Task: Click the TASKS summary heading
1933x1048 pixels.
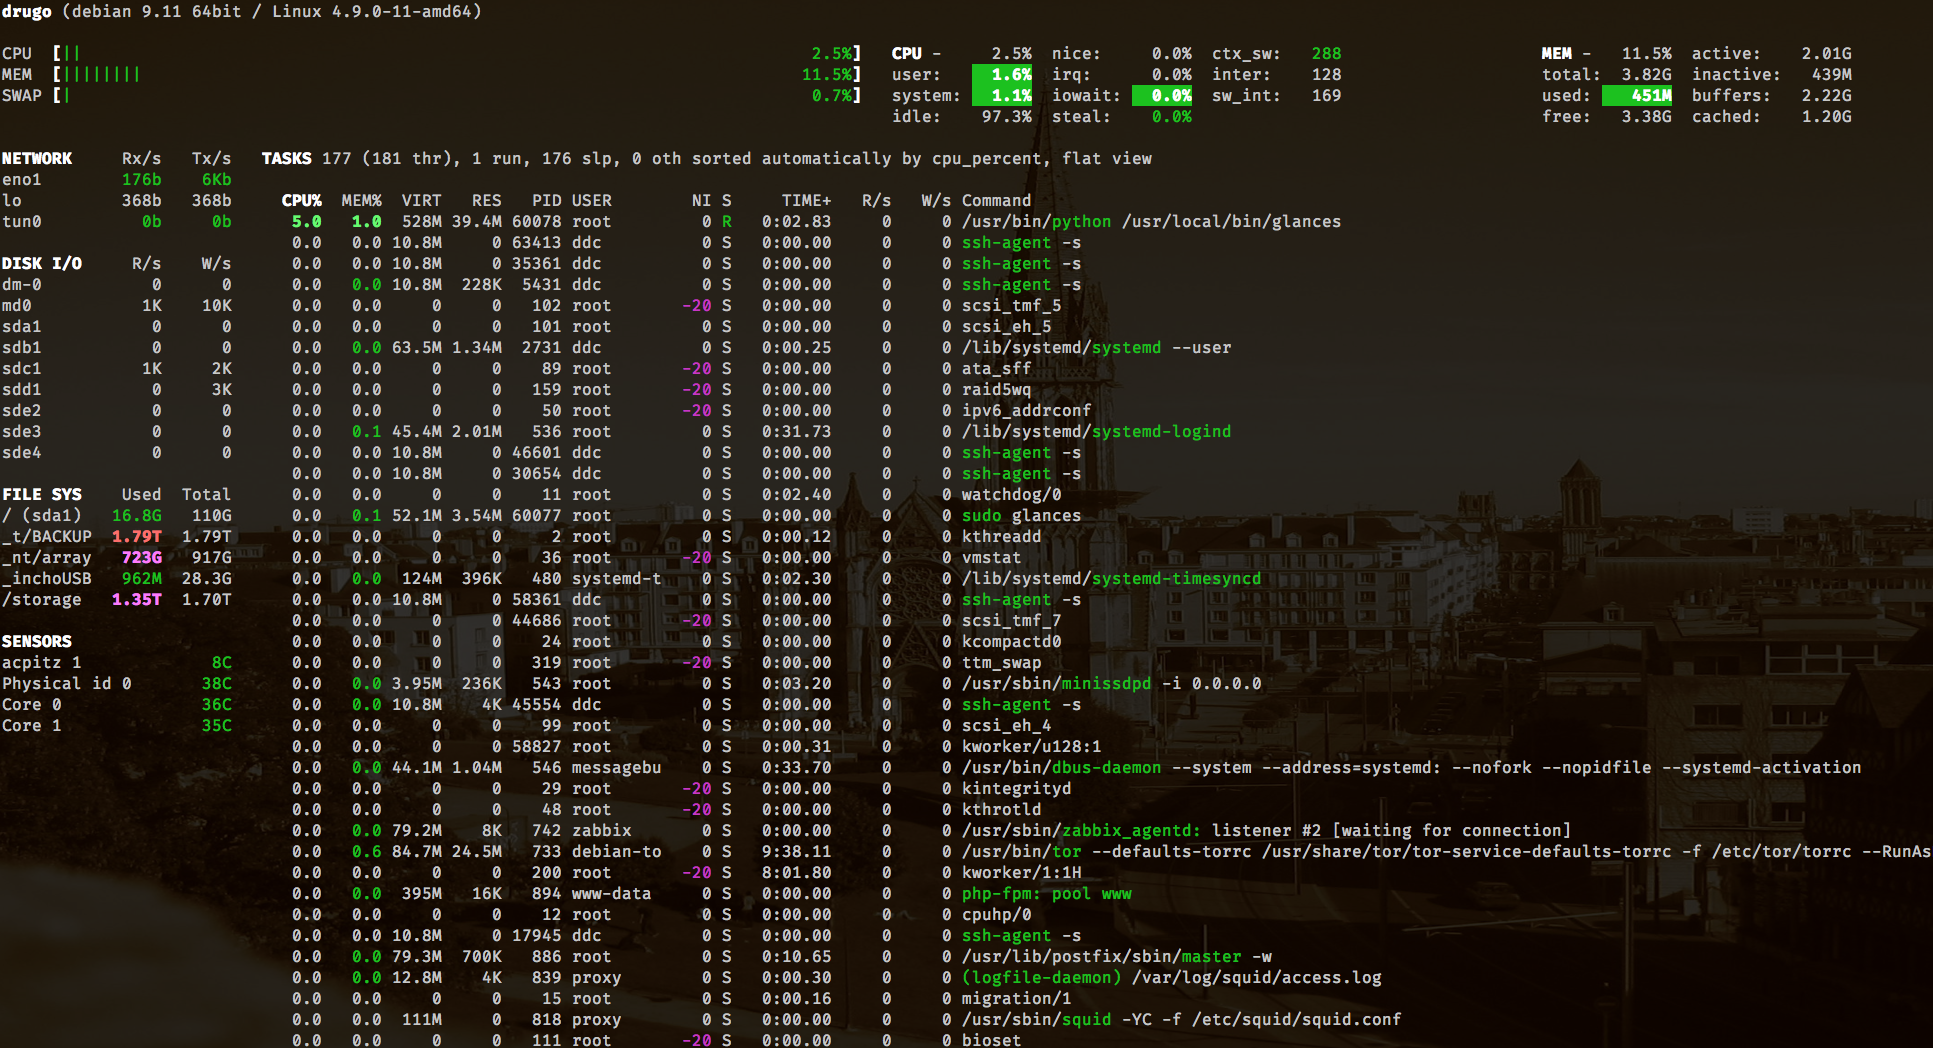Action: point(286,158)
